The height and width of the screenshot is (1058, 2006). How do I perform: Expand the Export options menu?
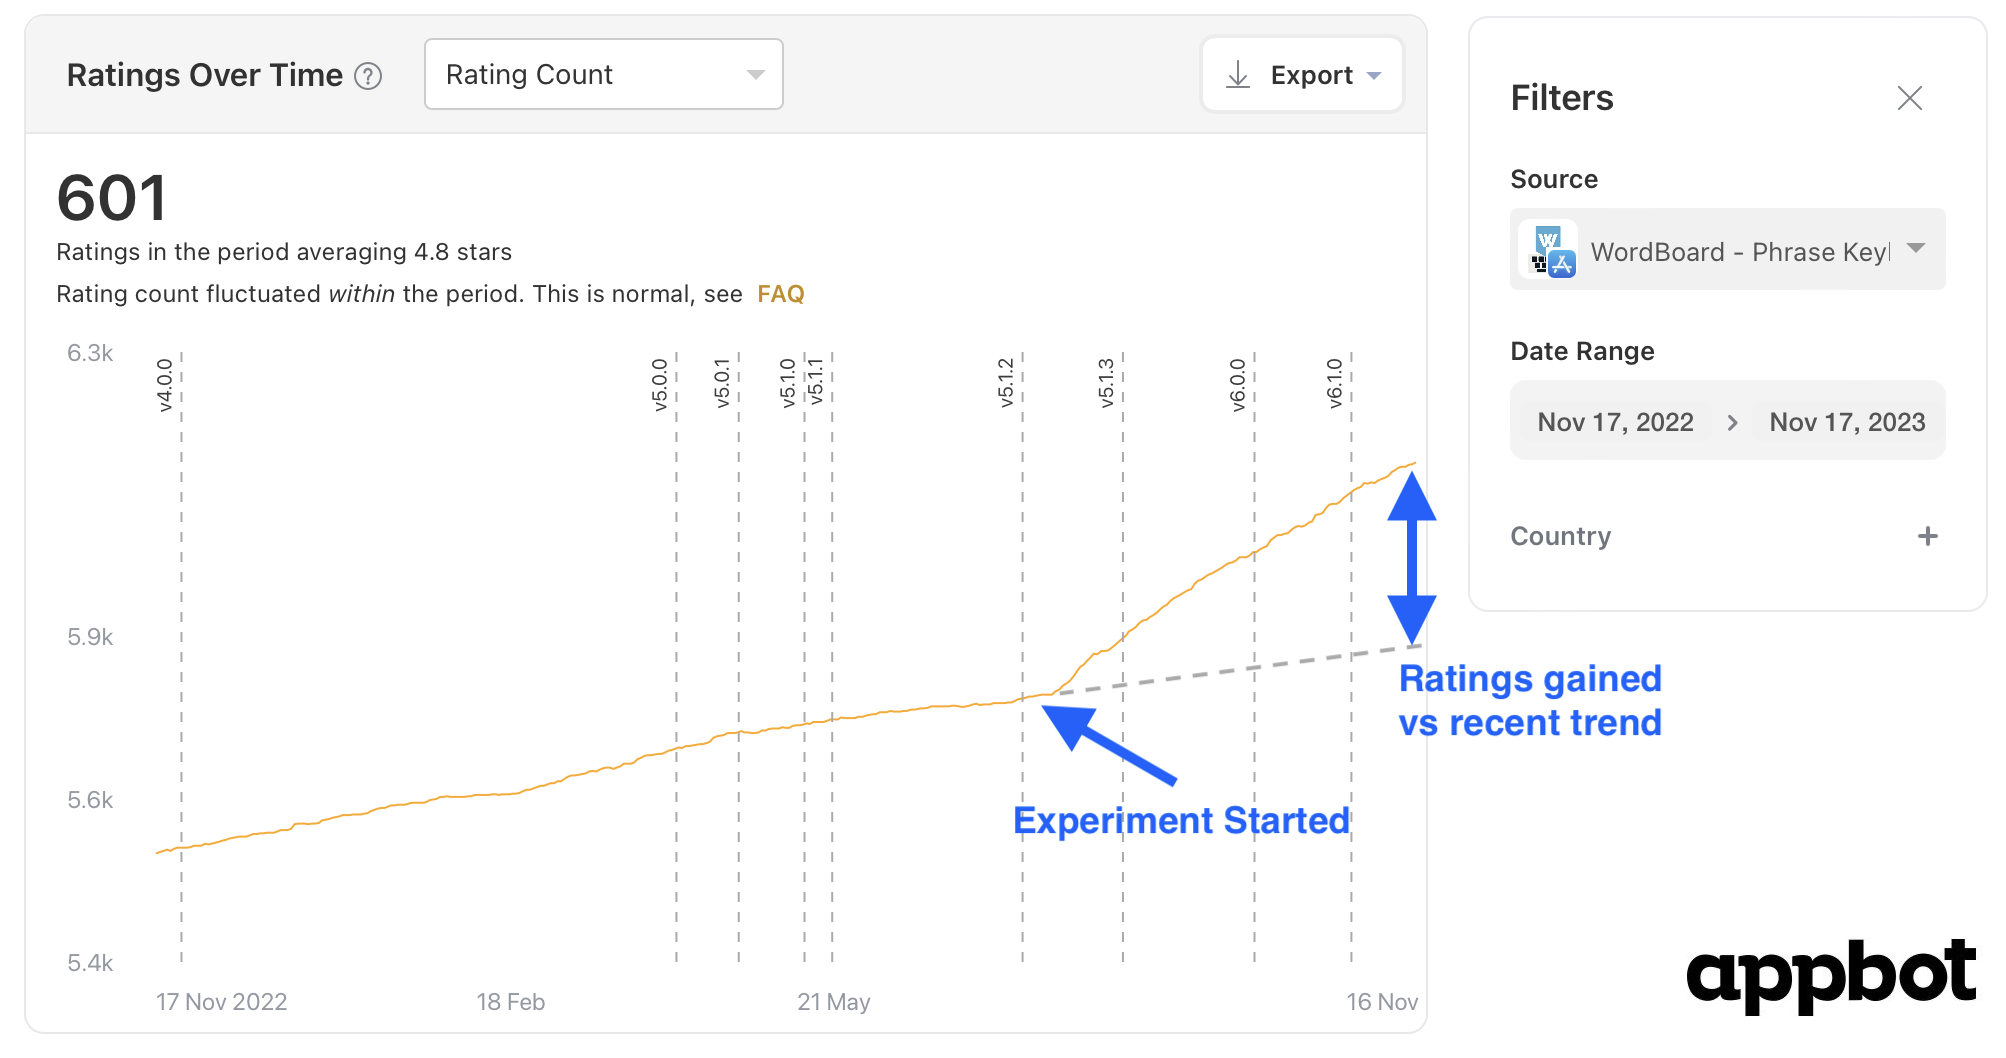[1302, 75]
